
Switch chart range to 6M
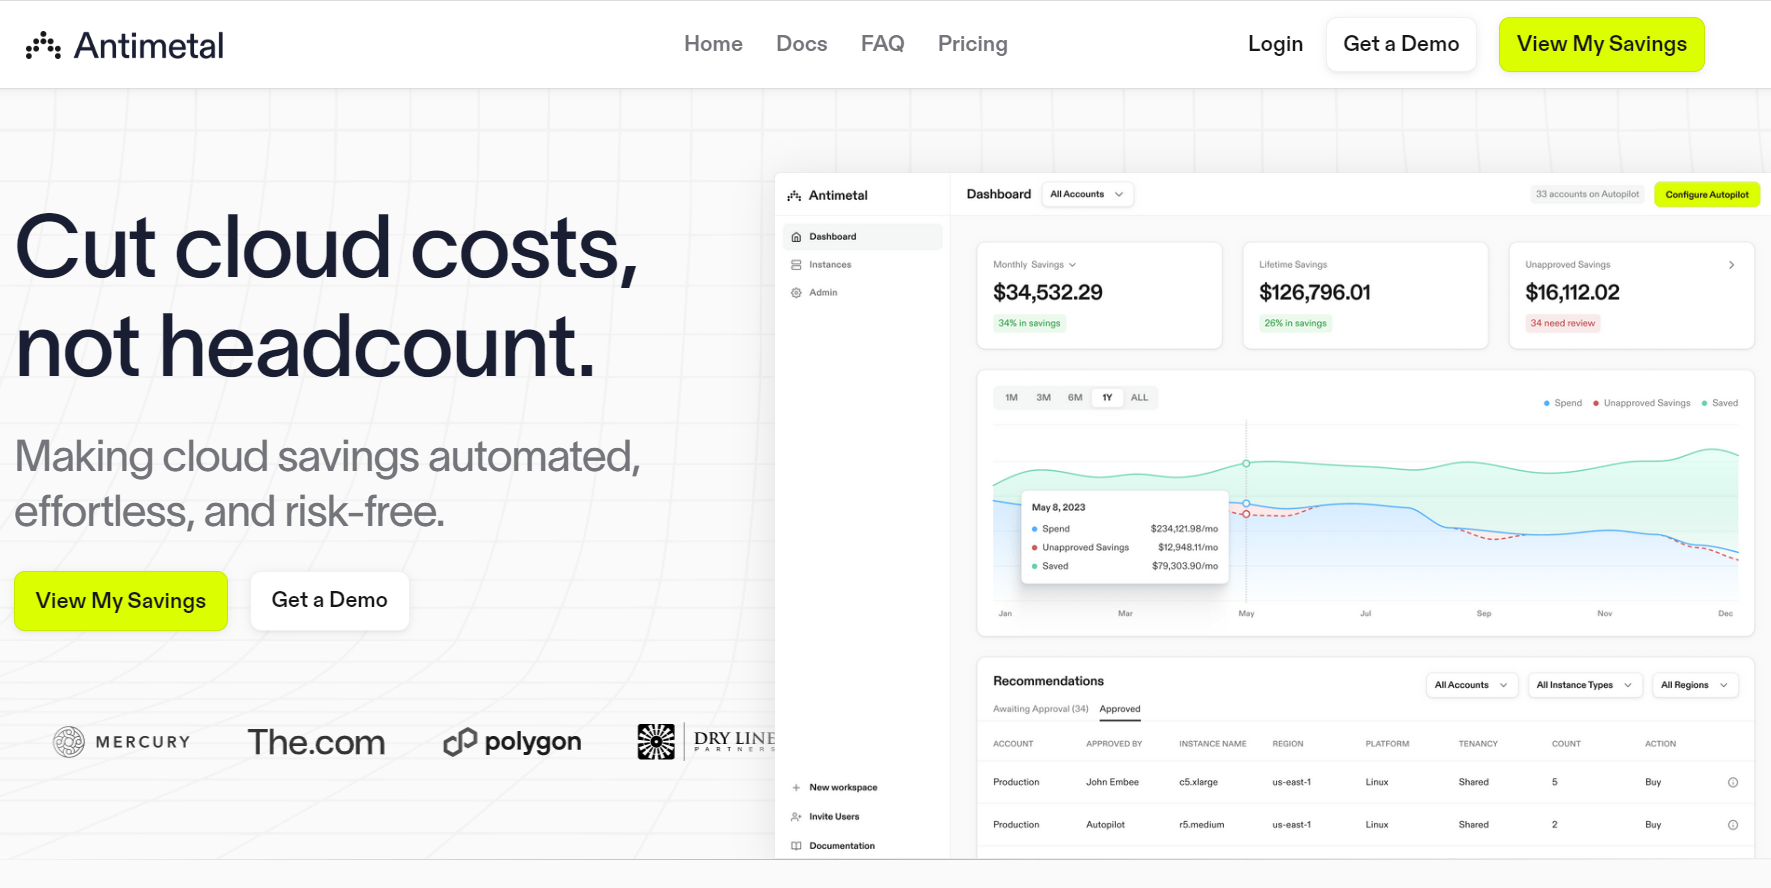point(1075,398)
